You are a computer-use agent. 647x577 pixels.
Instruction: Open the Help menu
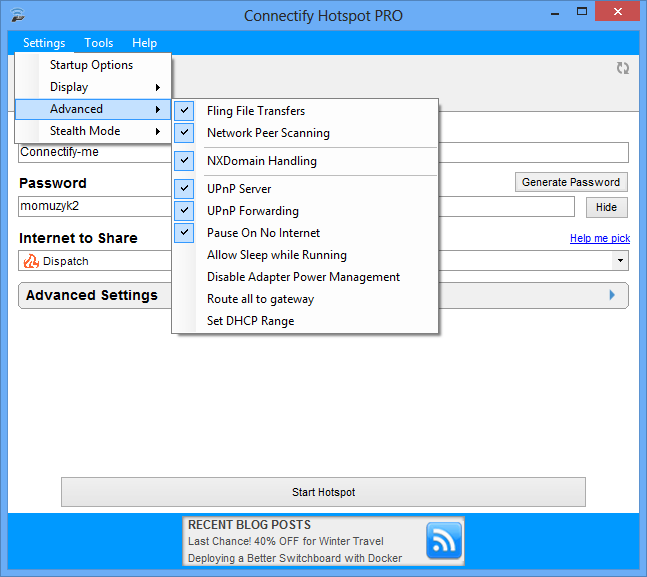[144, 43]
